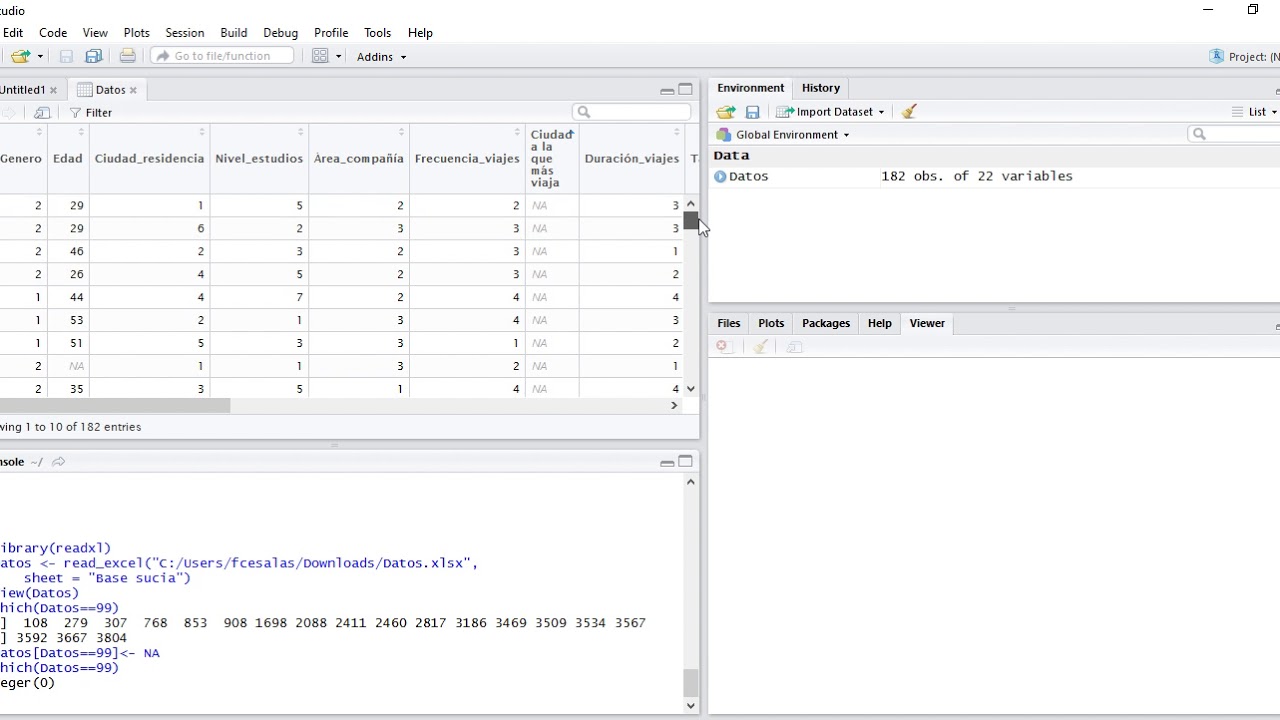
Task: Toggle the Filter button in data viewer
Action: point(90,113)
